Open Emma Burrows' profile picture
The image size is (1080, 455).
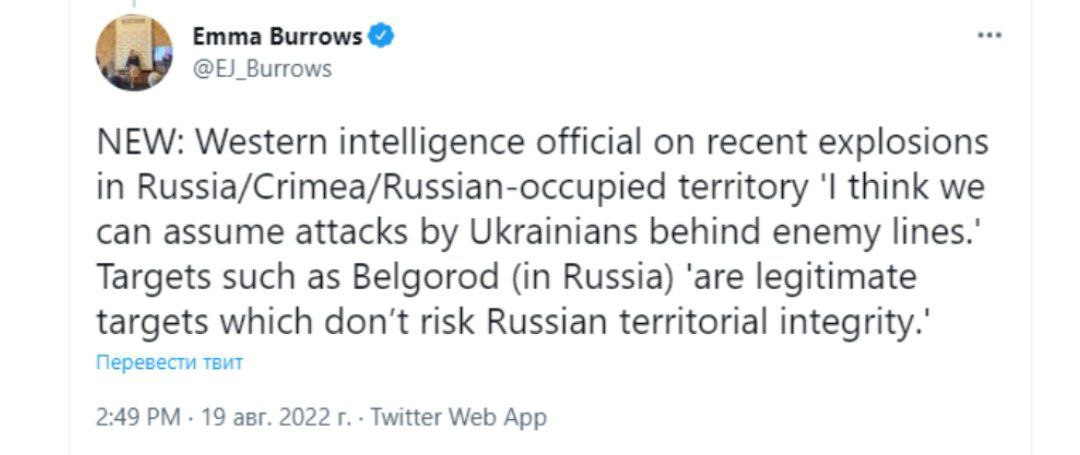[x=134, y=53]
